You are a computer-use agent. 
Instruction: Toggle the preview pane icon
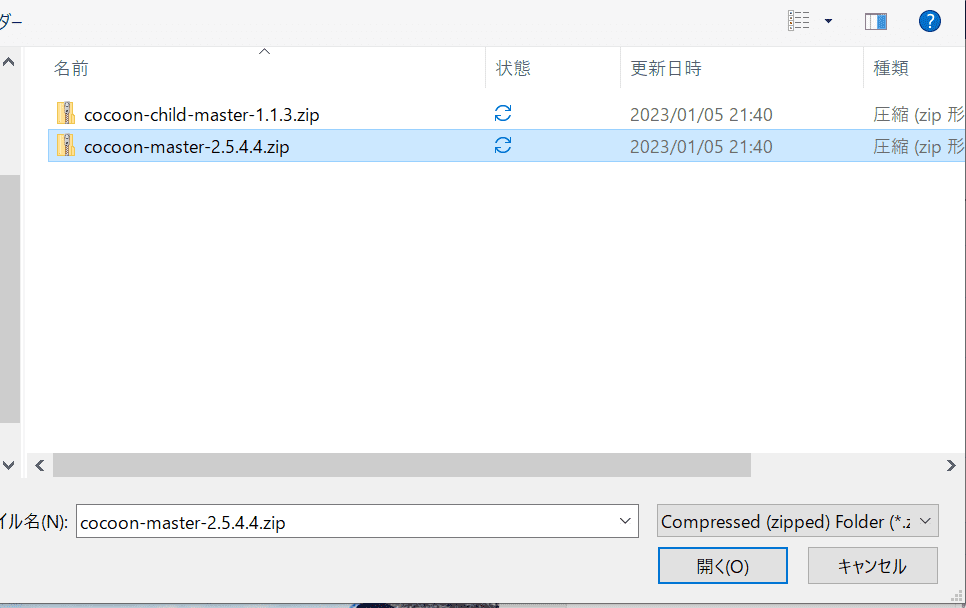coord(875,22)
